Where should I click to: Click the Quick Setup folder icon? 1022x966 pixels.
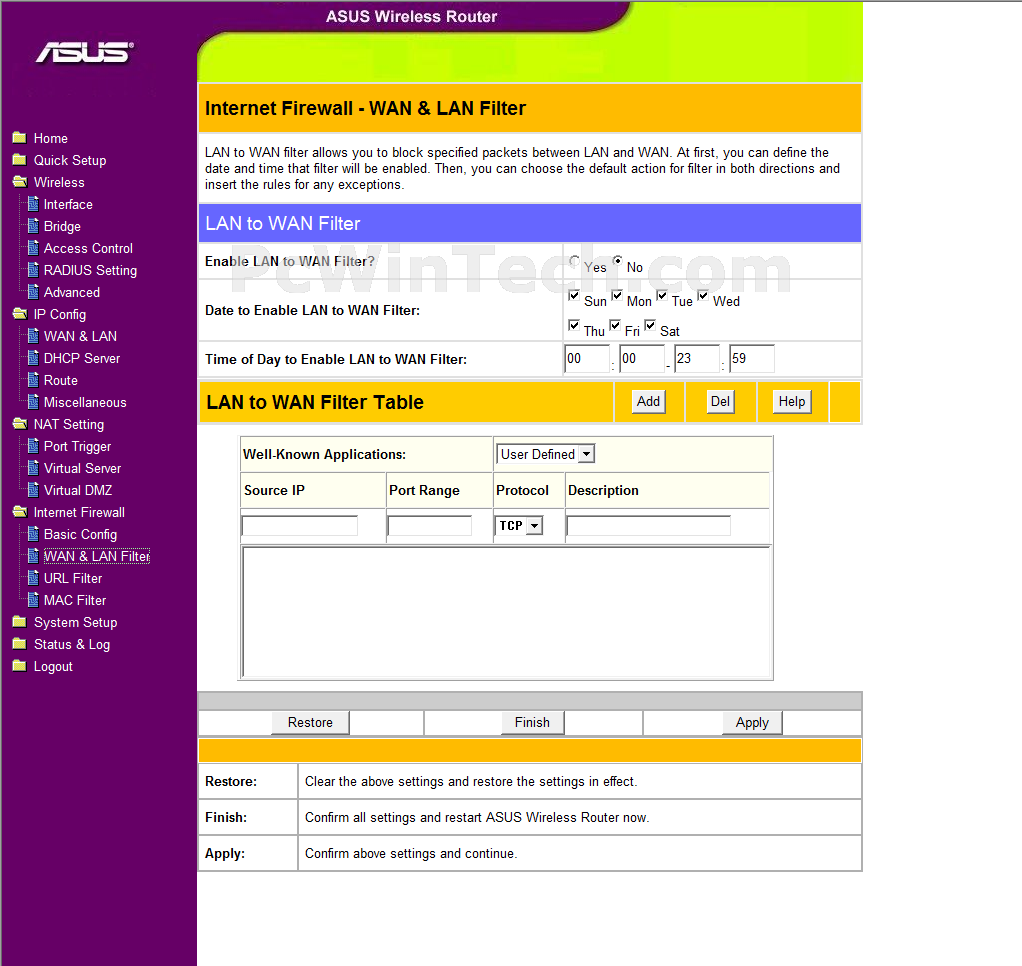coord(20,160)
